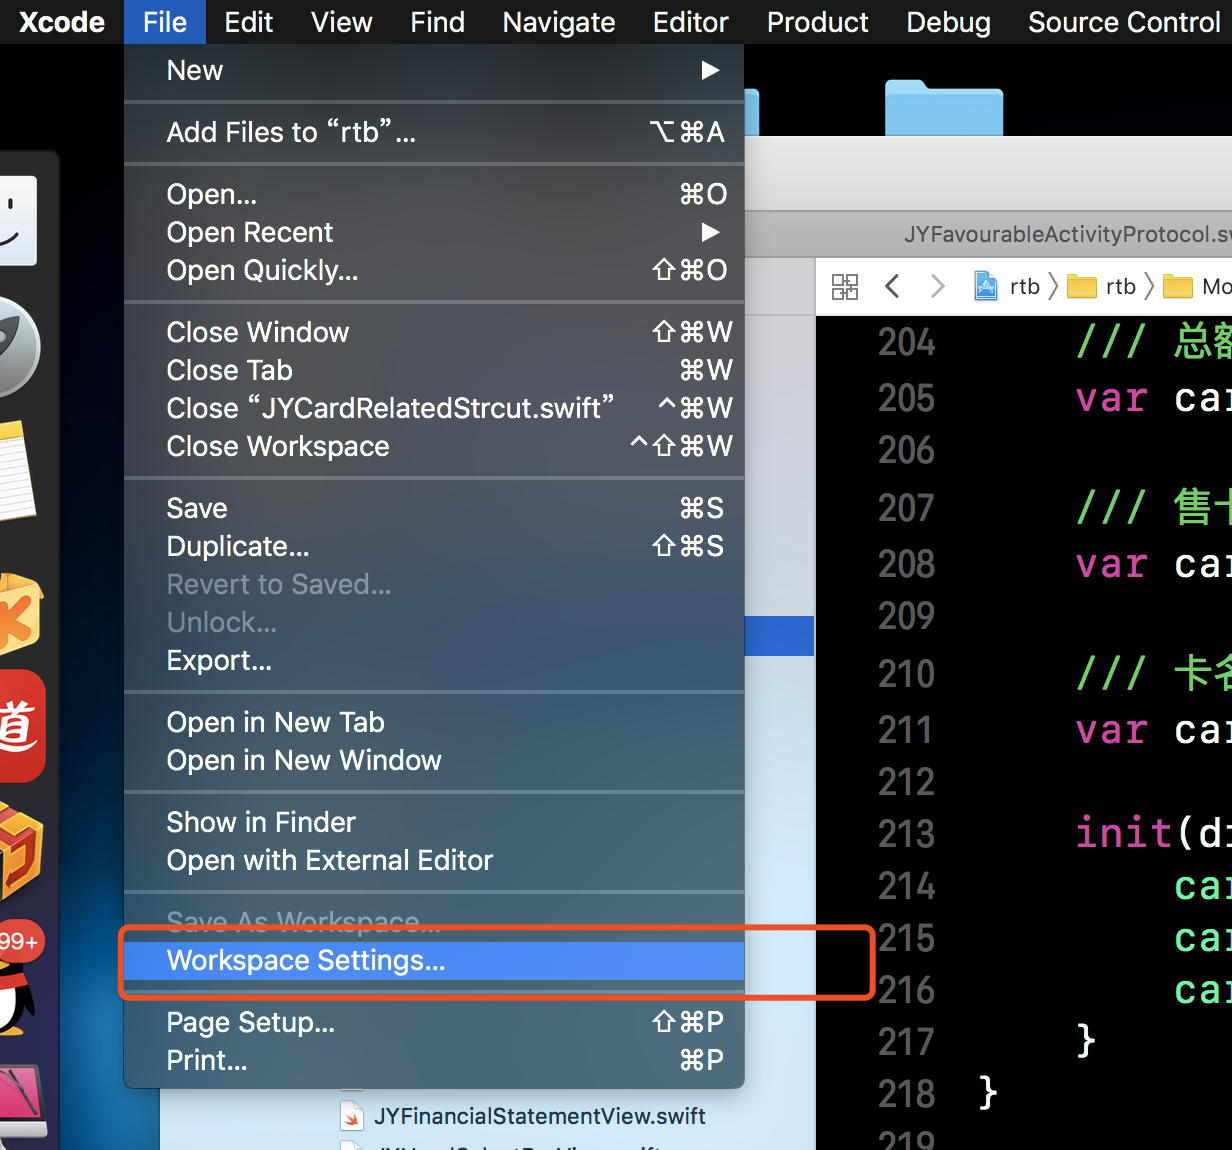
Task: Open the Editor menu
Action: pos(691,22)
